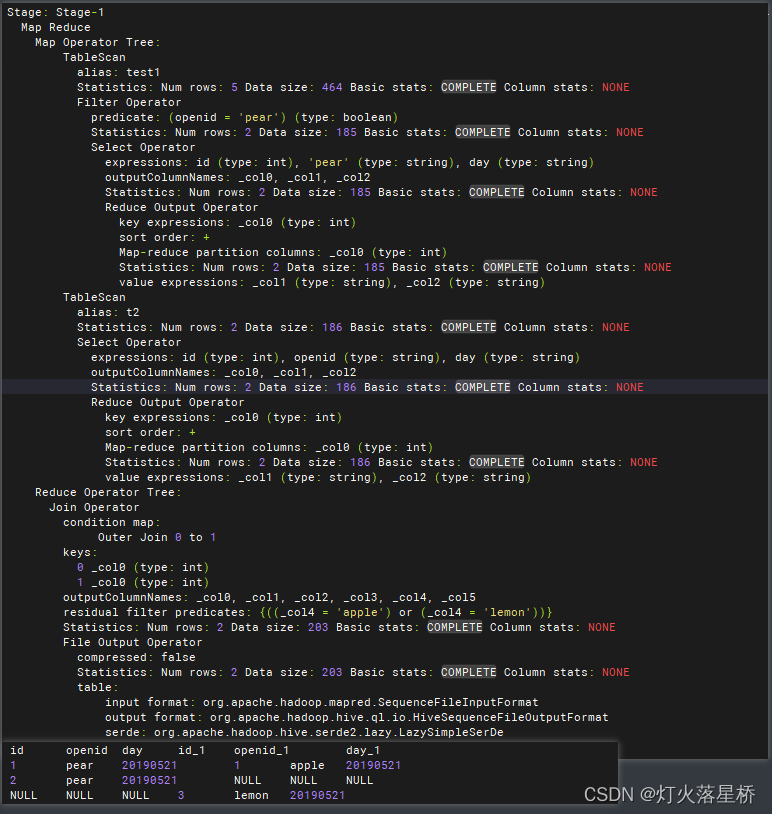Screen dimensions: 772x814
Task: Click the 'lemon' cell in results
Action: pos(251,795)
